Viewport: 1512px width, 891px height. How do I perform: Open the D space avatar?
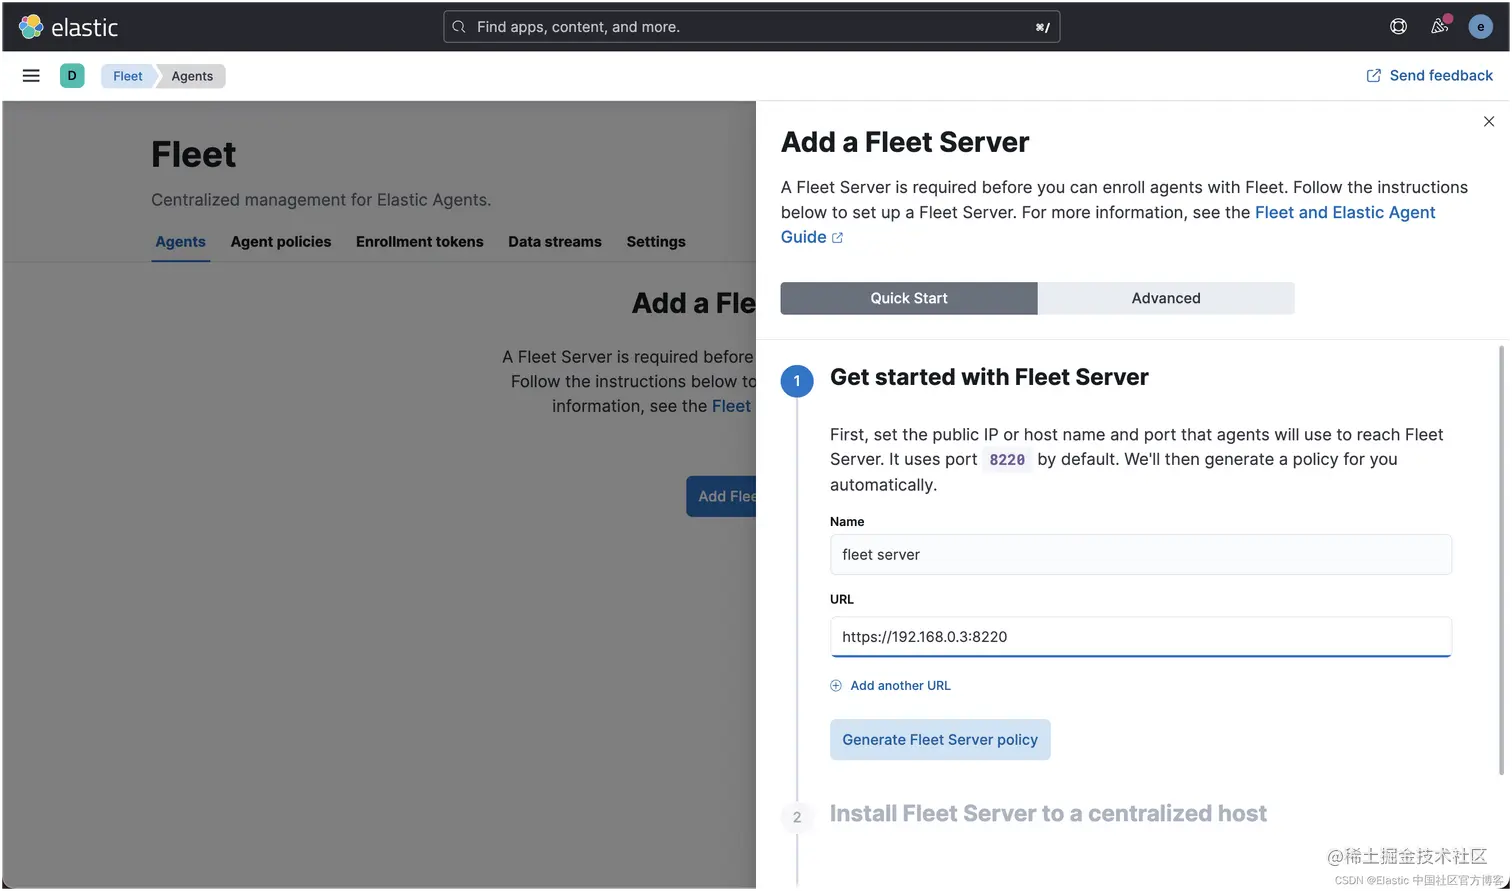(72, 76)
